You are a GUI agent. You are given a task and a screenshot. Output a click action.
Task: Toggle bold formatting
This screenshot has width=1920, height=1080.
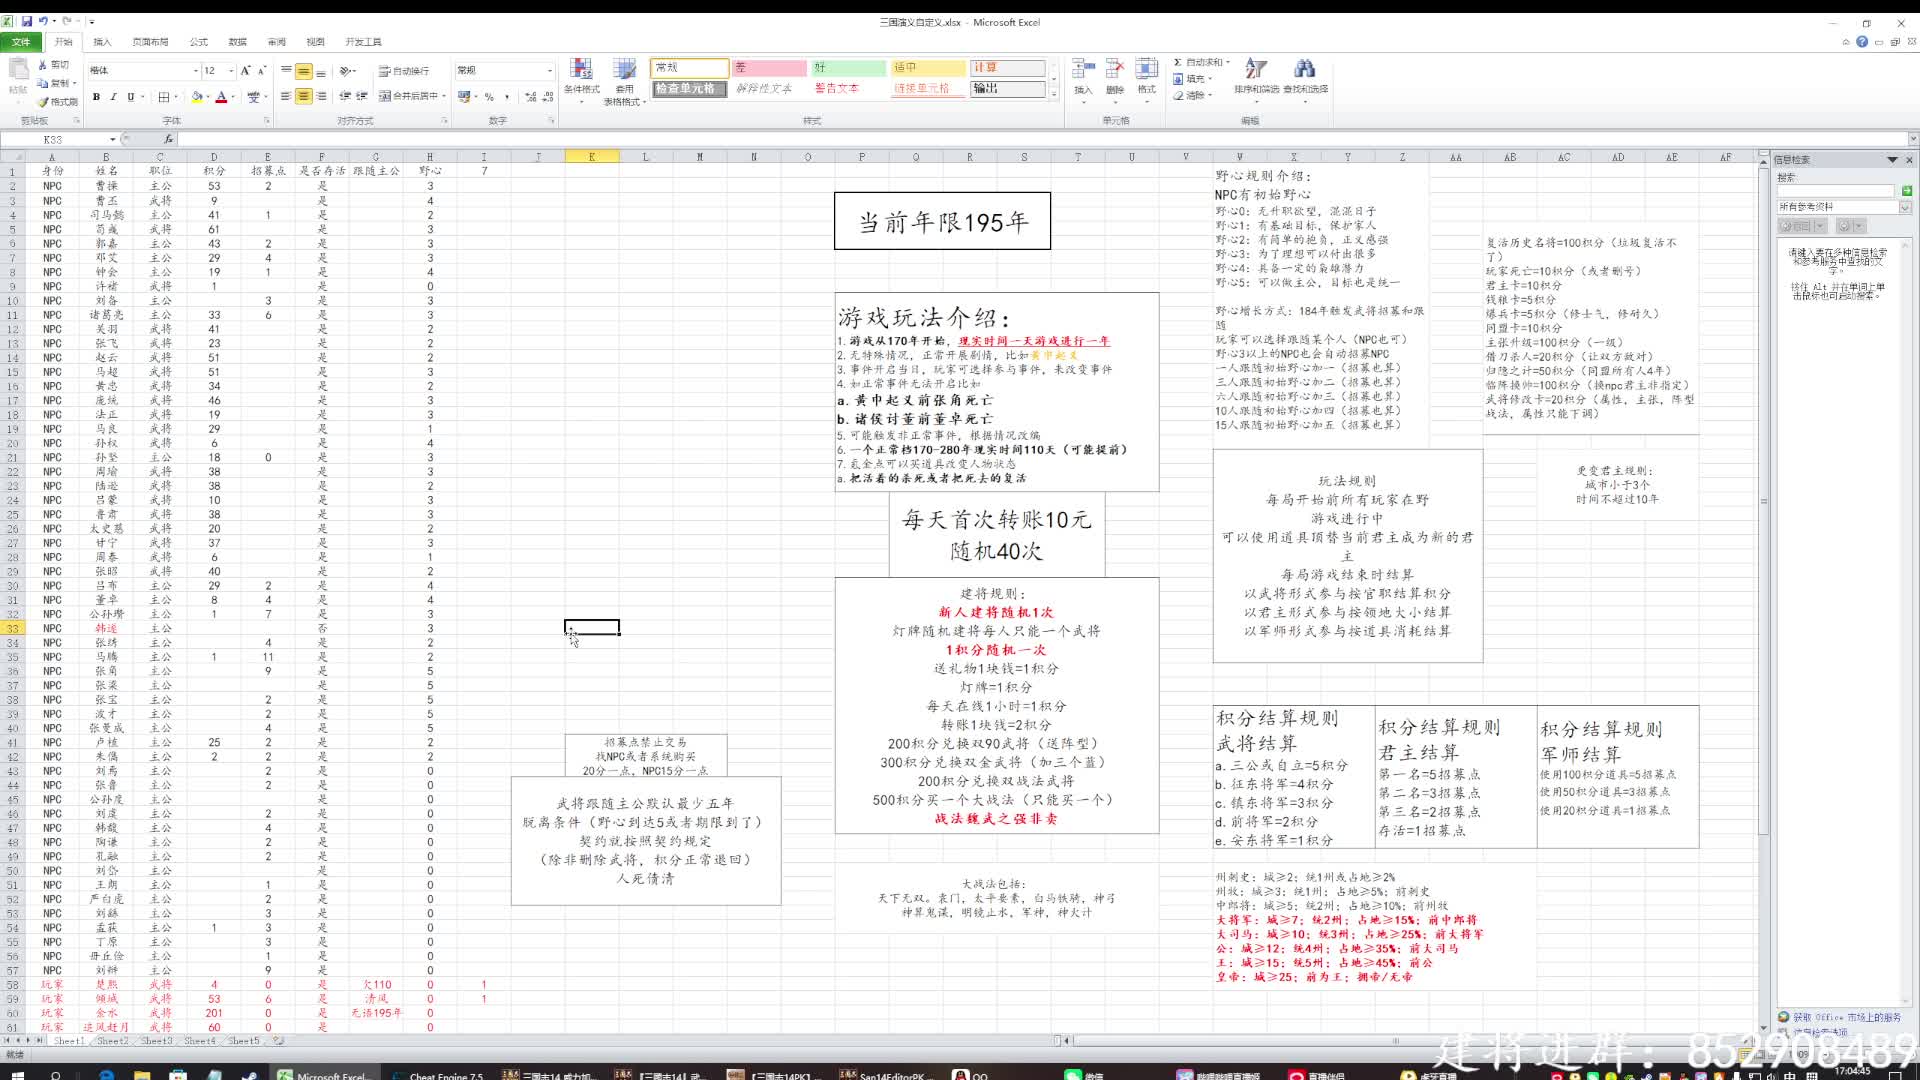[96, 97]
